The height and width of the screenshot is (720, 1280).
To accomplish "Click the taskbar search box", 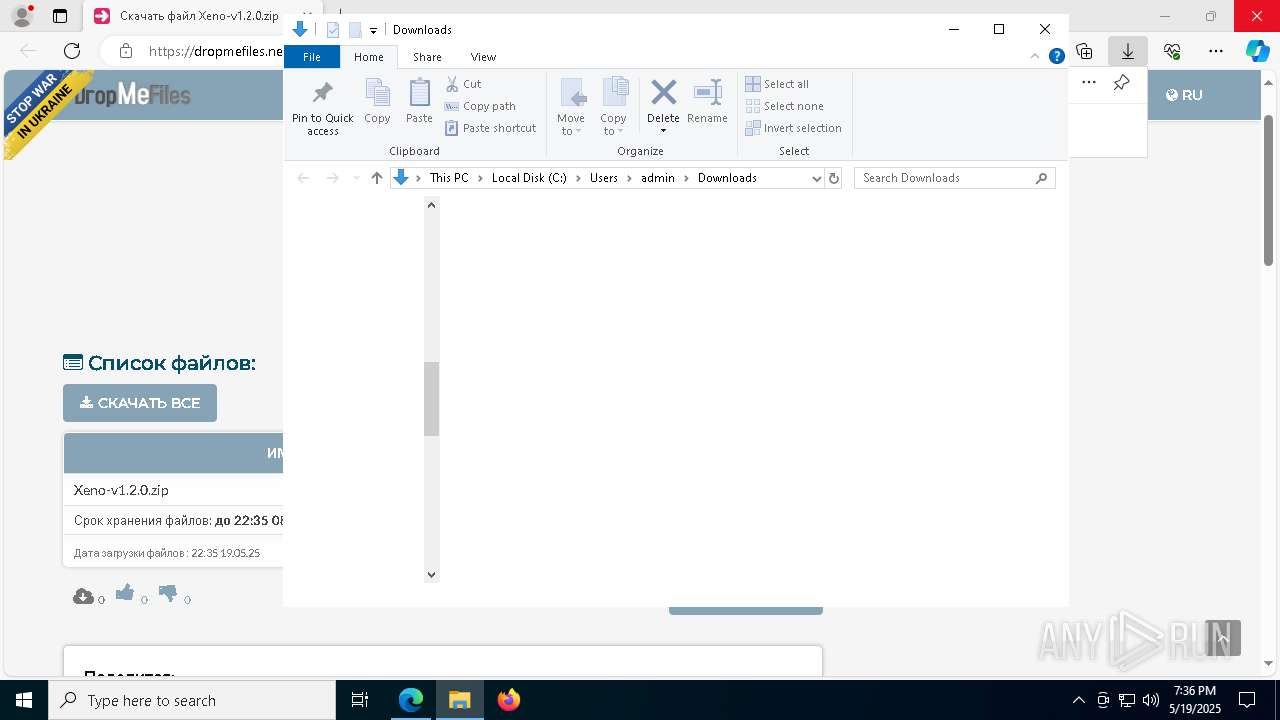I will [x=192, y=700].
